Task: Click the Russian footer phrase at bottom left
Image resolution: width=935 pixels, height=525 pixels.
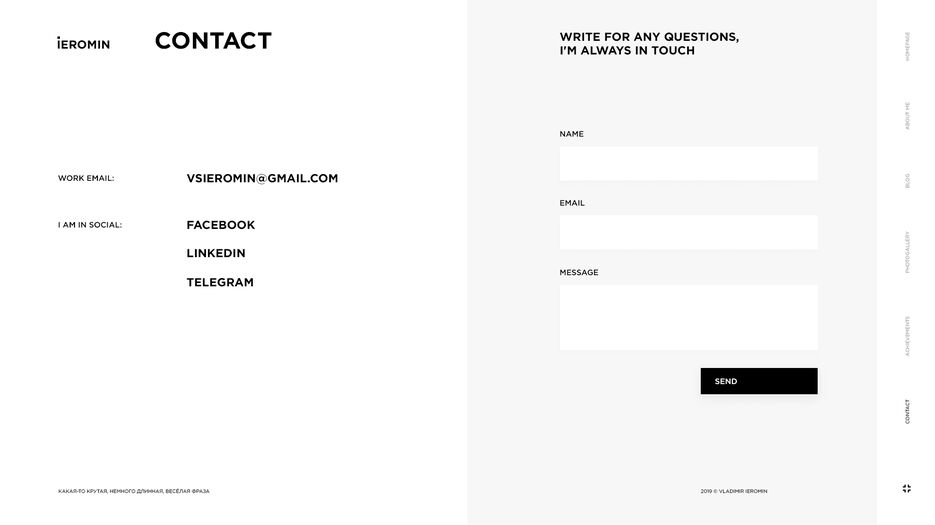Action: click(x=134, y=491)
